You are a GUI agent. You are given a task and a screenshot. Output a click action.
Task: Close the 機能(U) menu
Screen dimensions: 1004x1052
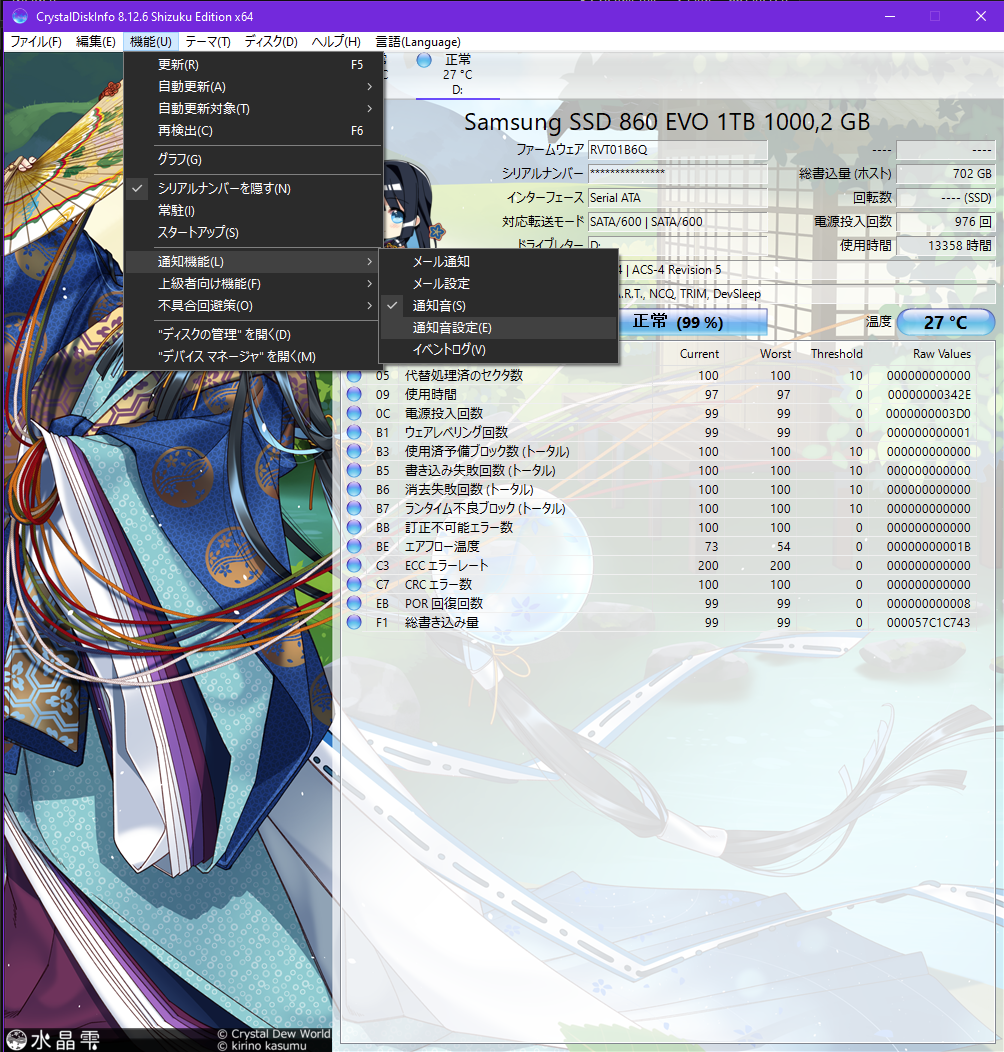151,42
